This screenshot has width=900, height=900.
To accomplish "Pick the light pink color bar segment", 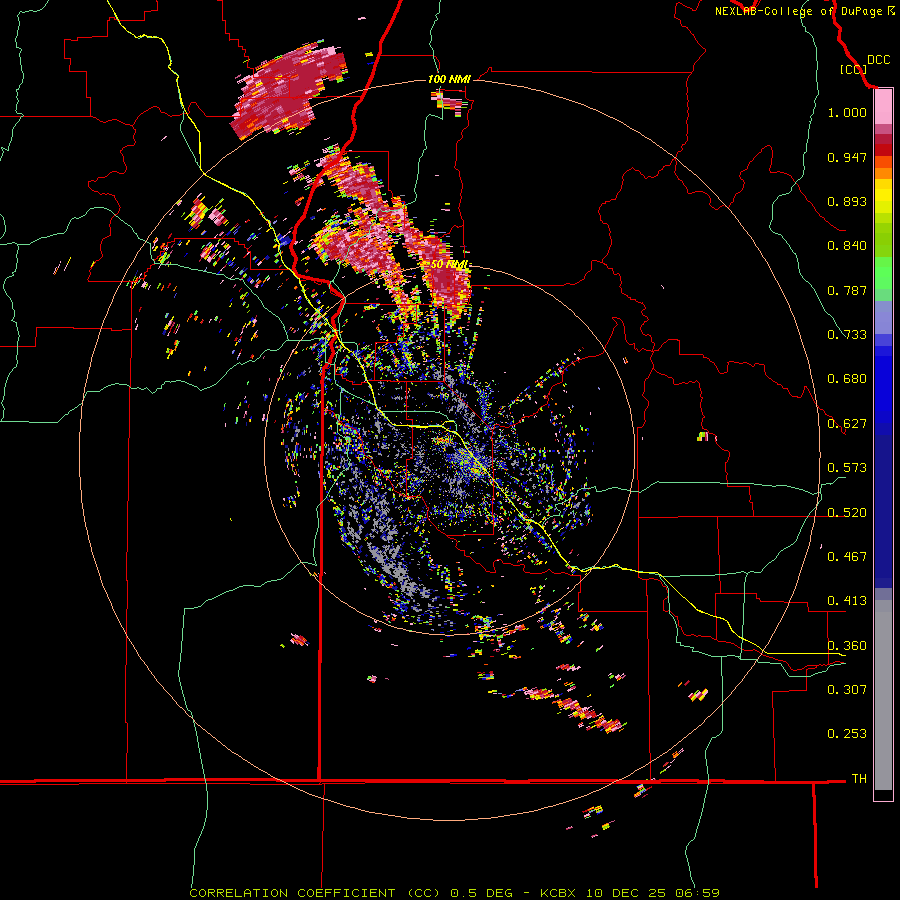I will pyautogui.click(x=883, y=107).
